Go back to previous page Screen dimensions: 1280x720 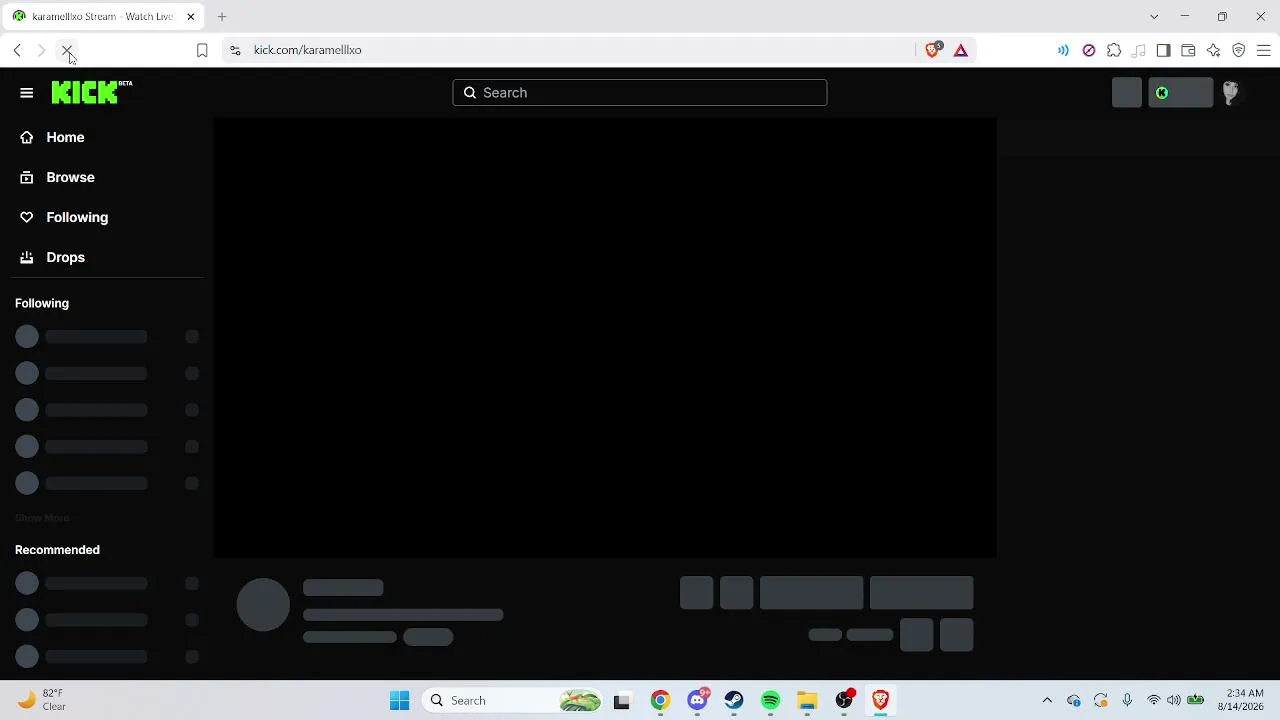[17, 50]
